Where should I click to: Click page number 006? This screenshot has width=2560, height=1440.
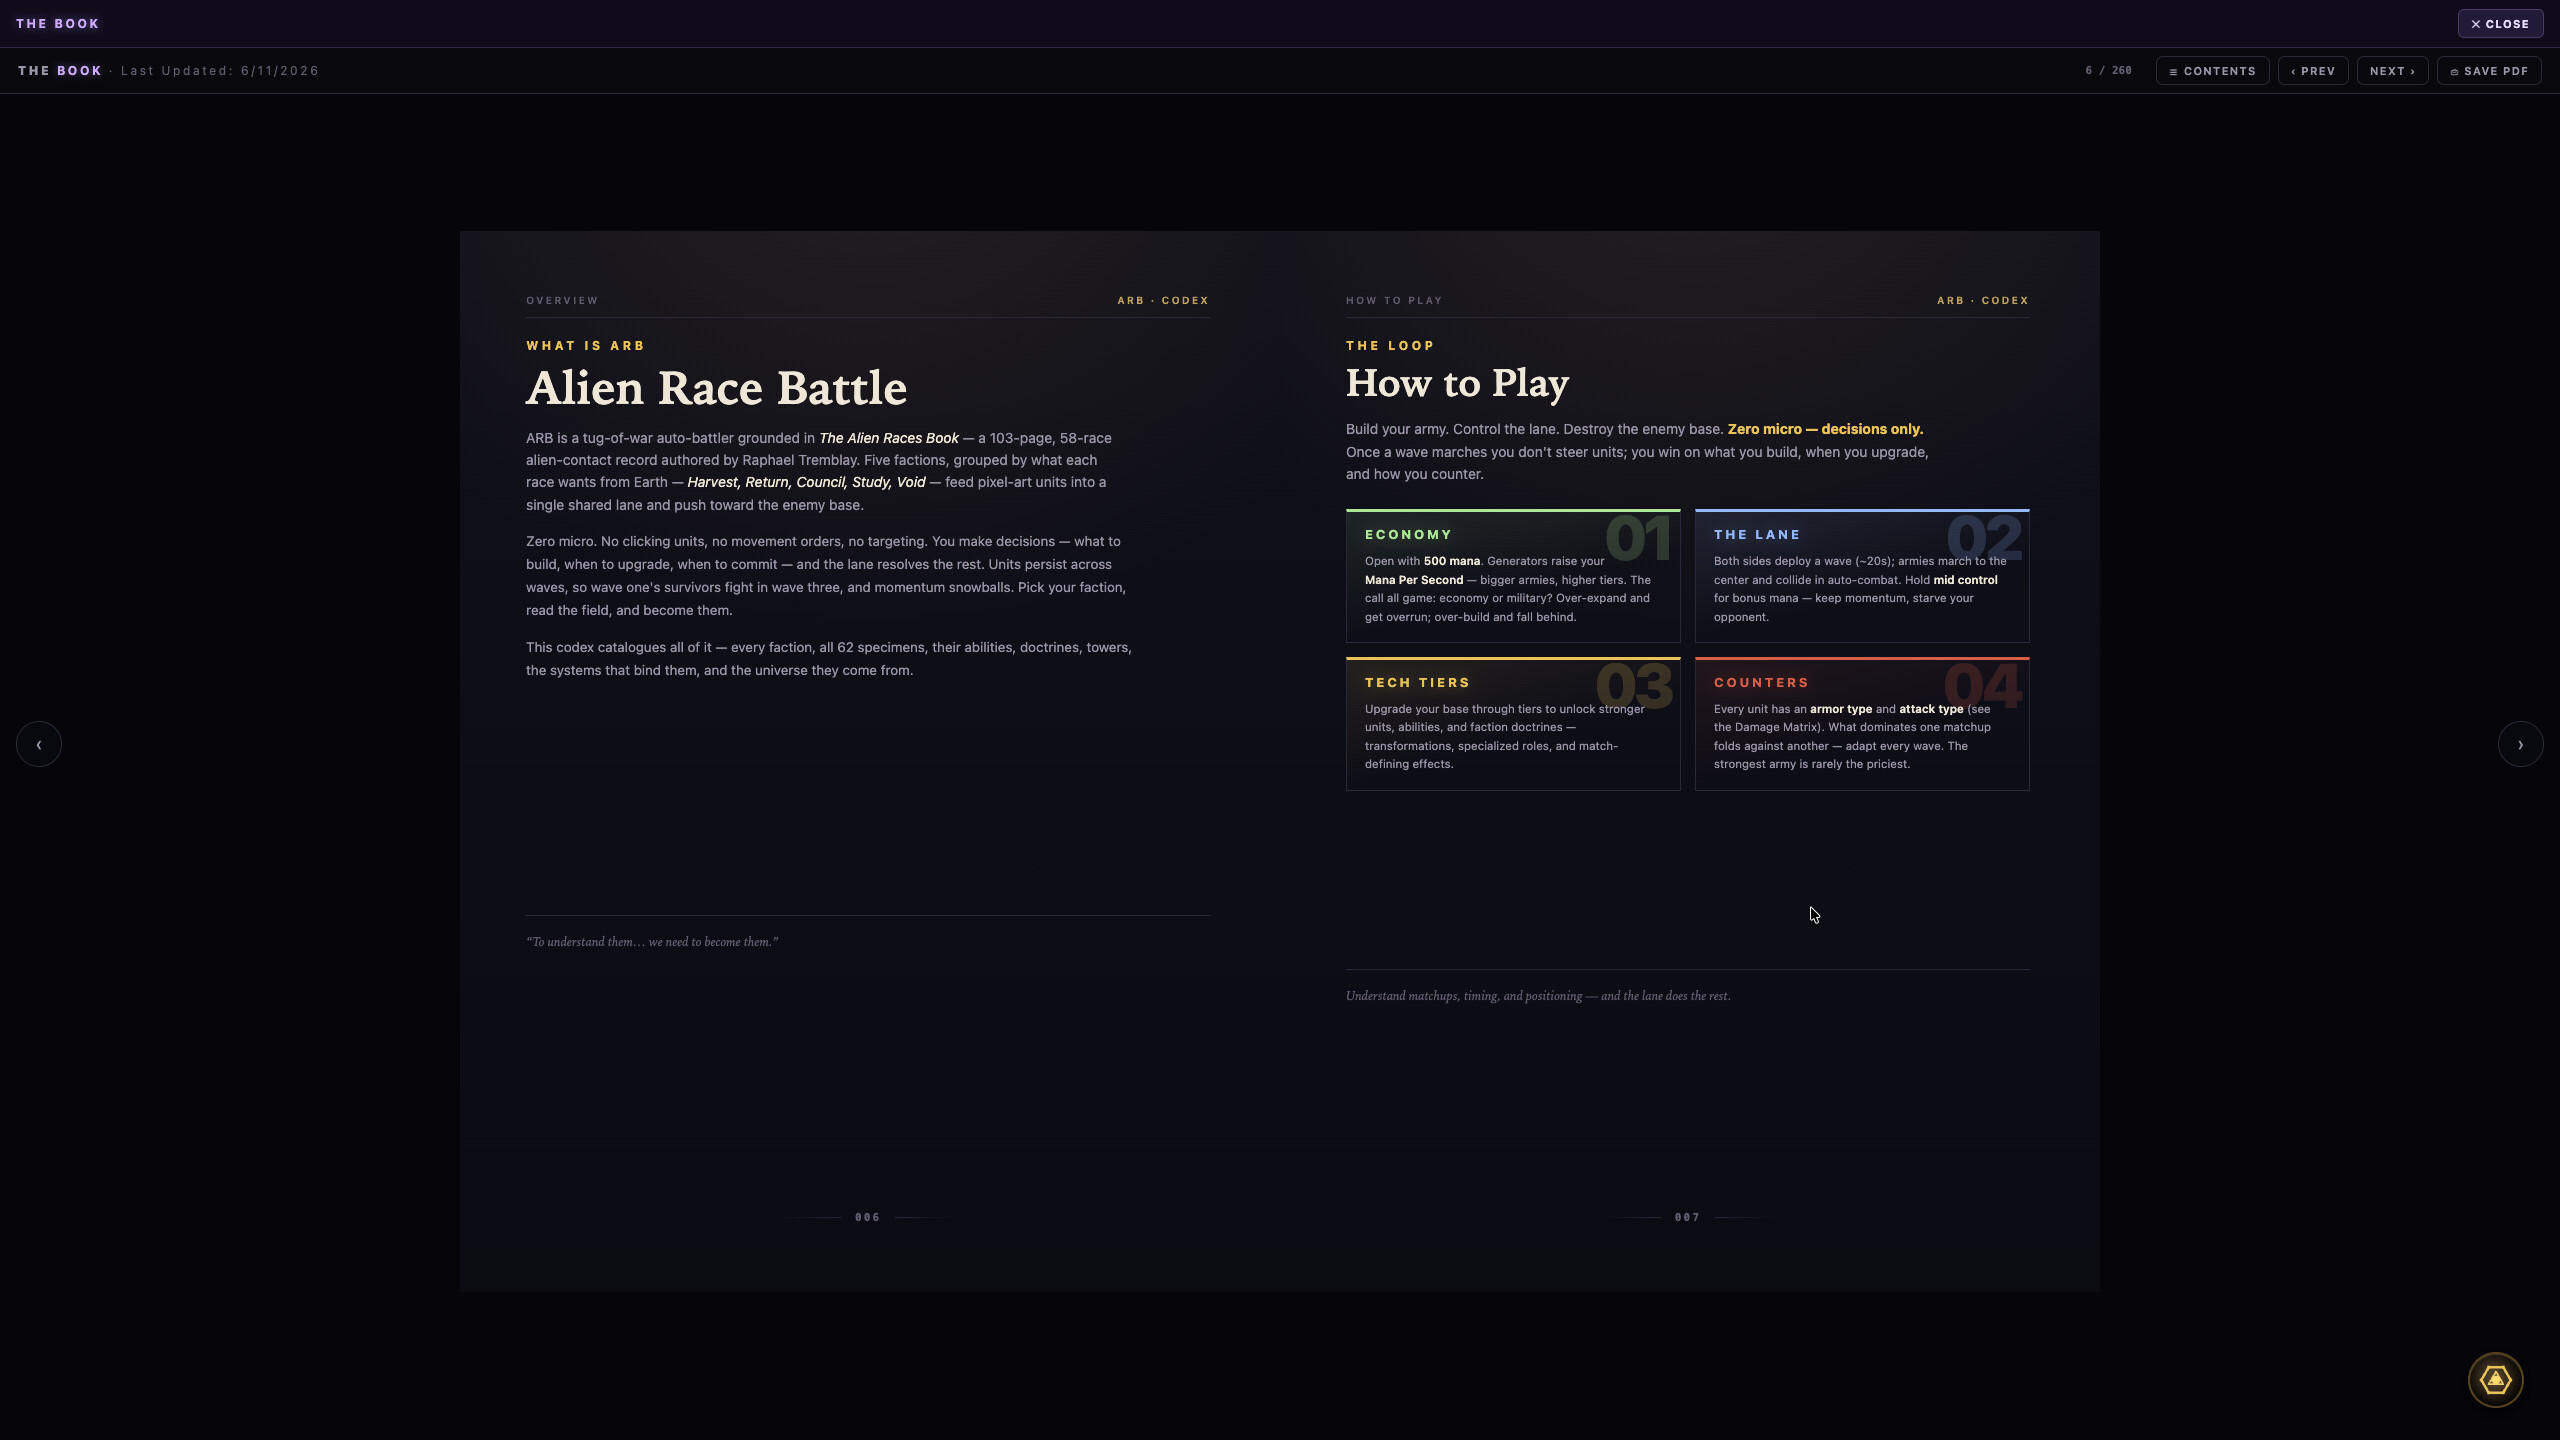tap(867, 1218)
